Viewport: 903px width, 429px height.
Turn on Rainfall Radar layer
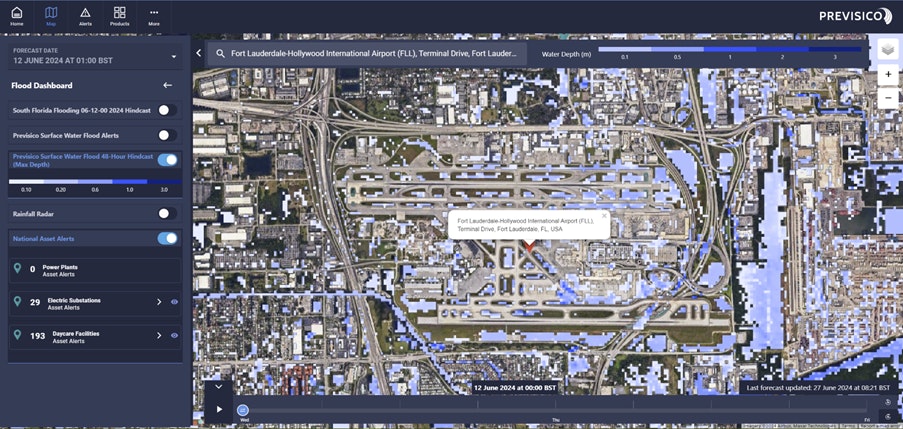click(x=167, y=214)
